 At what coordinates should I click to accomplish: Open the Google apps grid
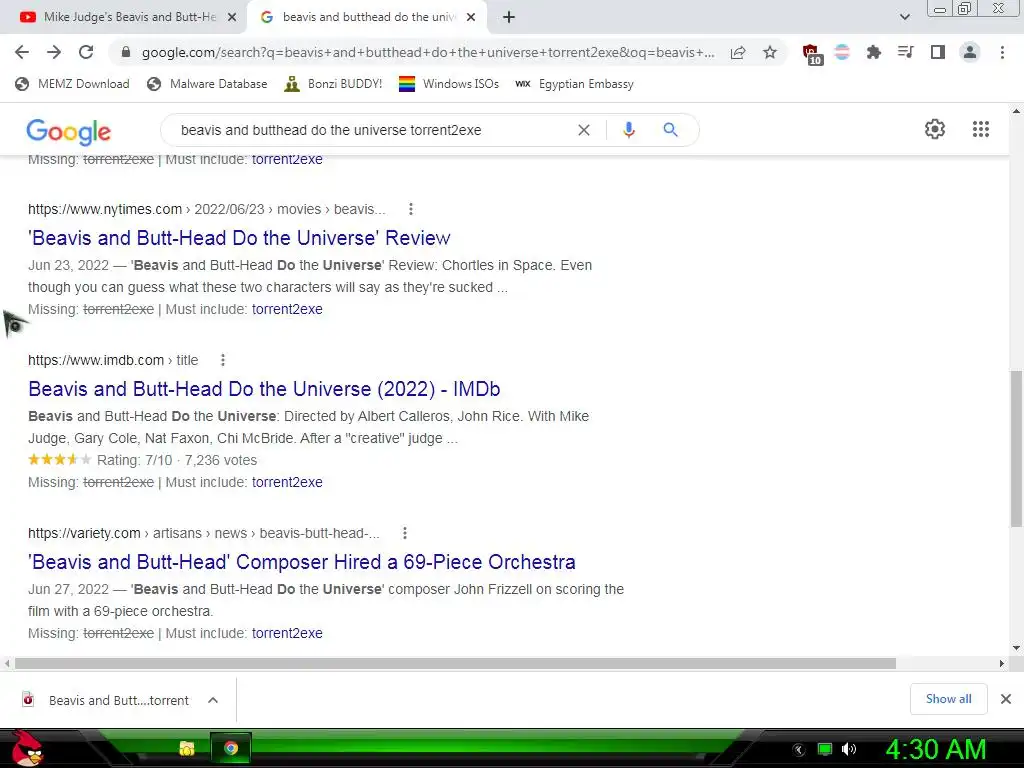click(x=980, y=129)
